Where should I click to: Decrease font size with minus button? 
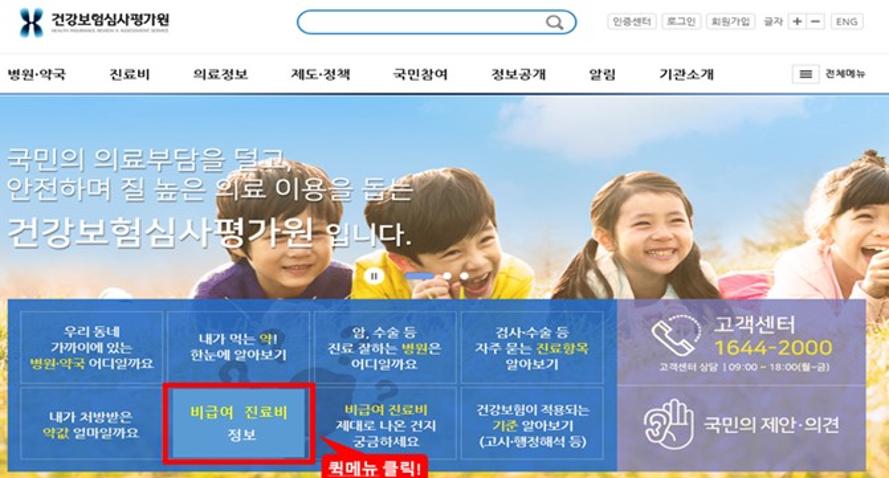click(815, 22)
